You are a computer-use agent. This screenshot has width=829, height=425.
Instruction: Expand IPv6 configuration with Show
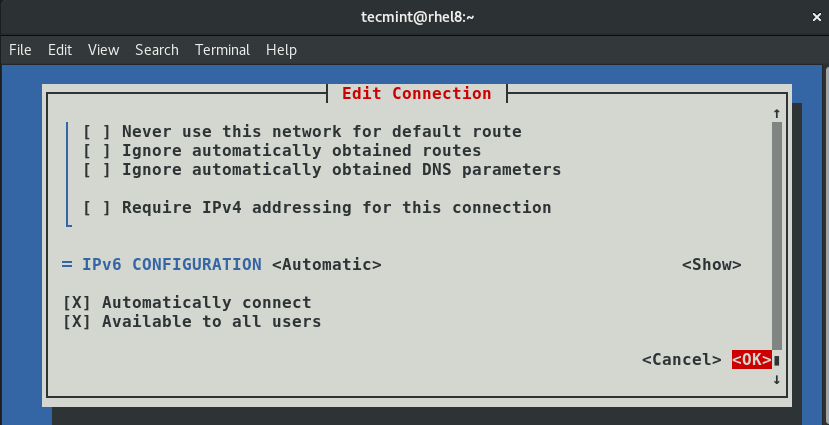pyautogui.click(x=711, y=265)
